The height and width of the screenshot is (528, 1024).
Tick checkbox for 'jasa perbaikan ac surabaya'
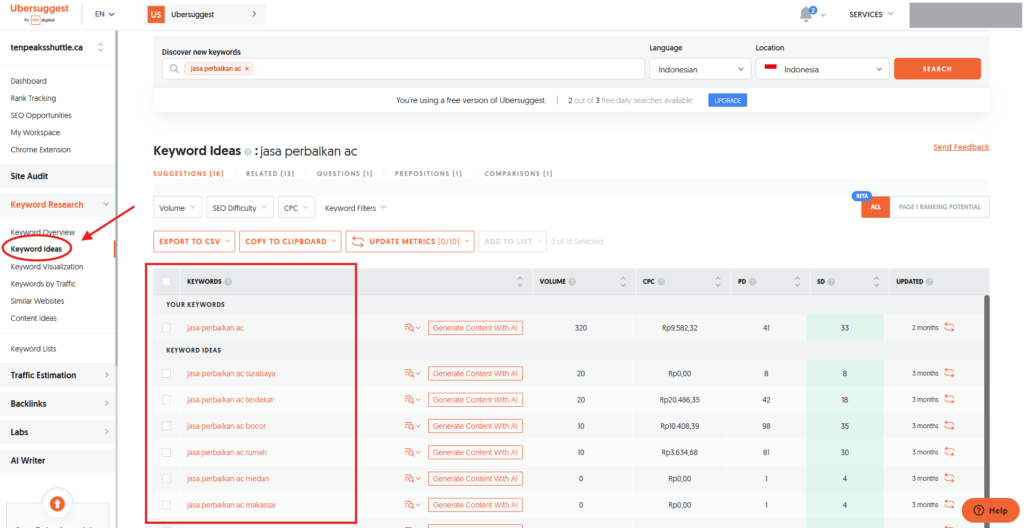pos(167,374)
